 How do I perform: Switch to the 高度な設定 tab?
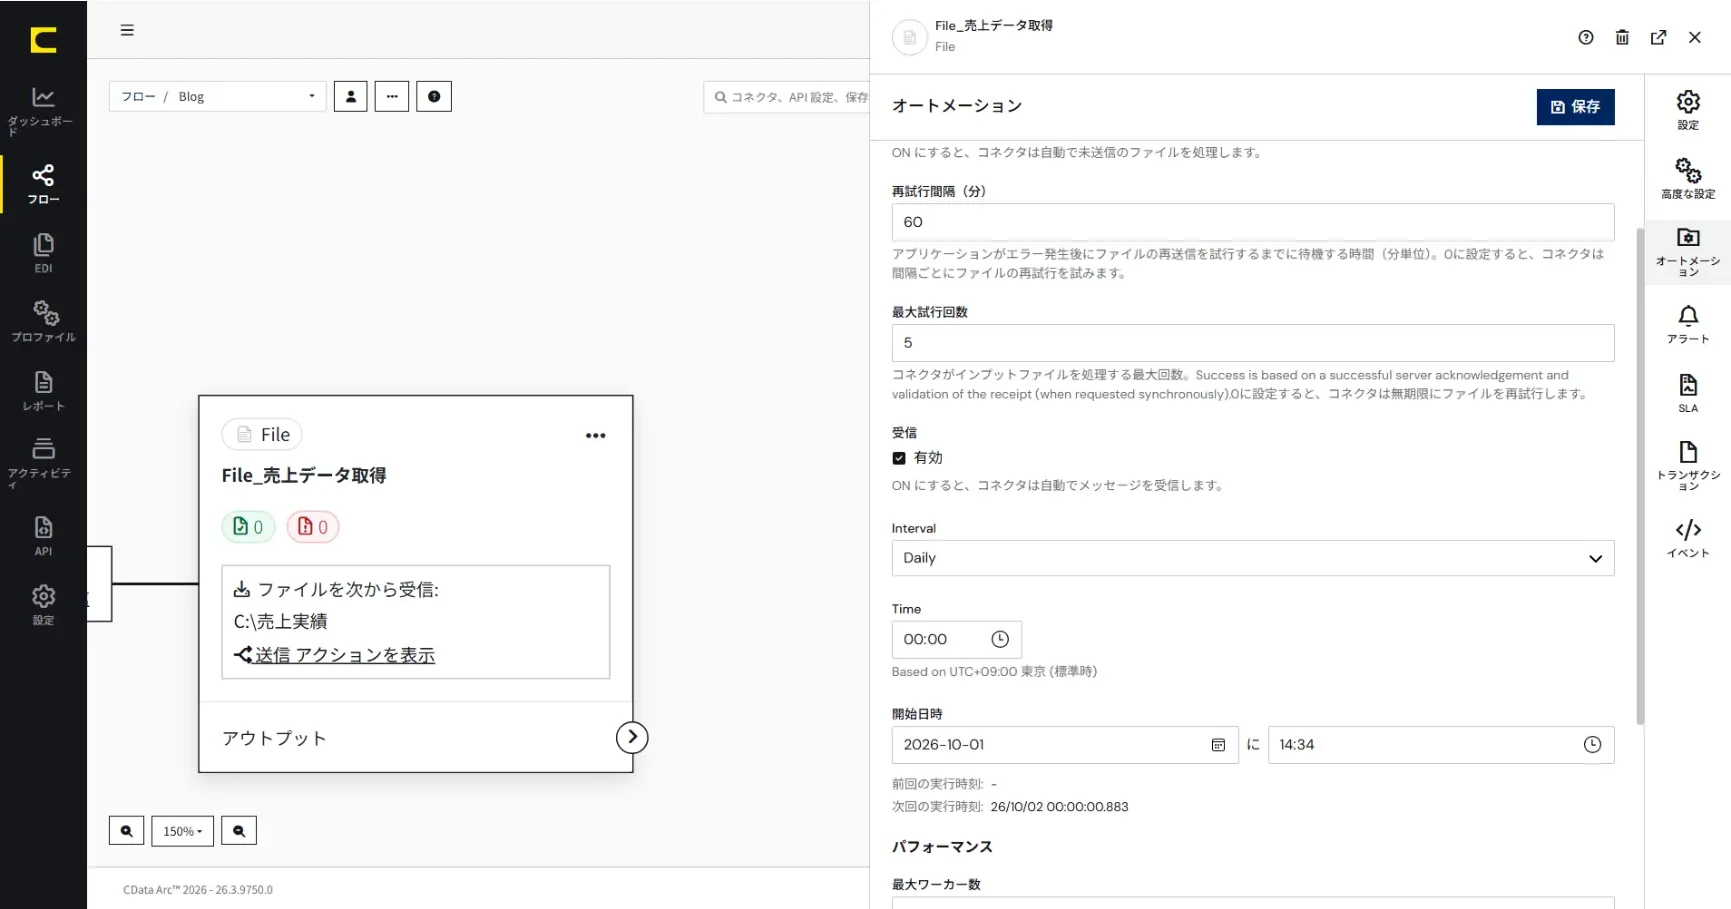point(1688,178)
